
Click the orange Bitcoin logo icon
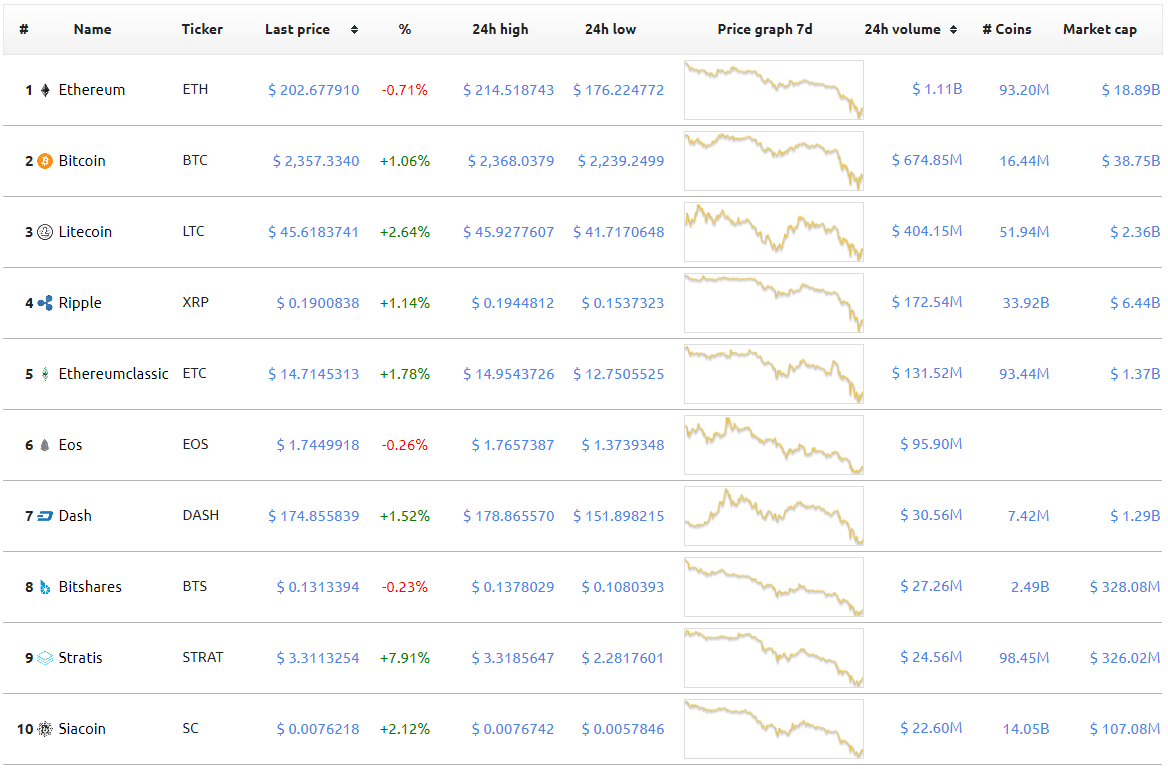[45, 161]
